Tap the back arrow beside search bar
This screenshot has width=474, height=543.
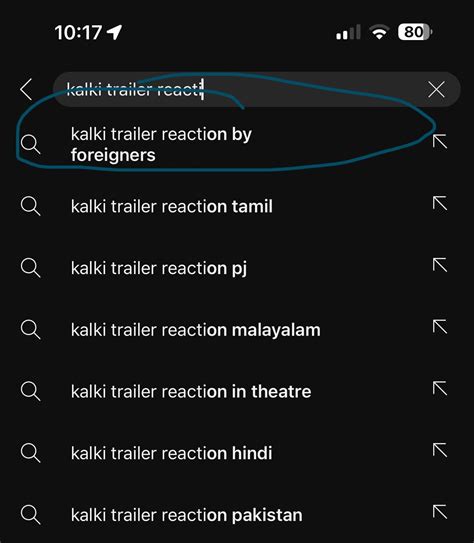coord(26,89)
